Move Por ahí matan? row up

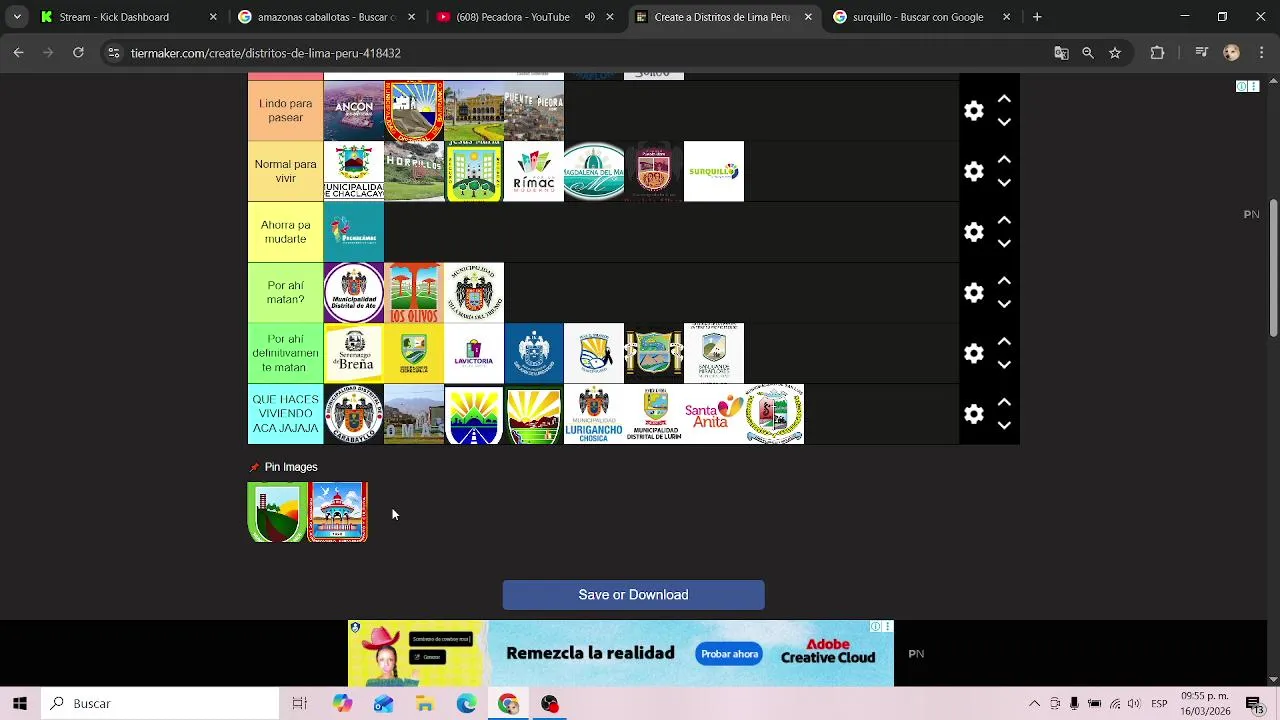click(1004, 281)
